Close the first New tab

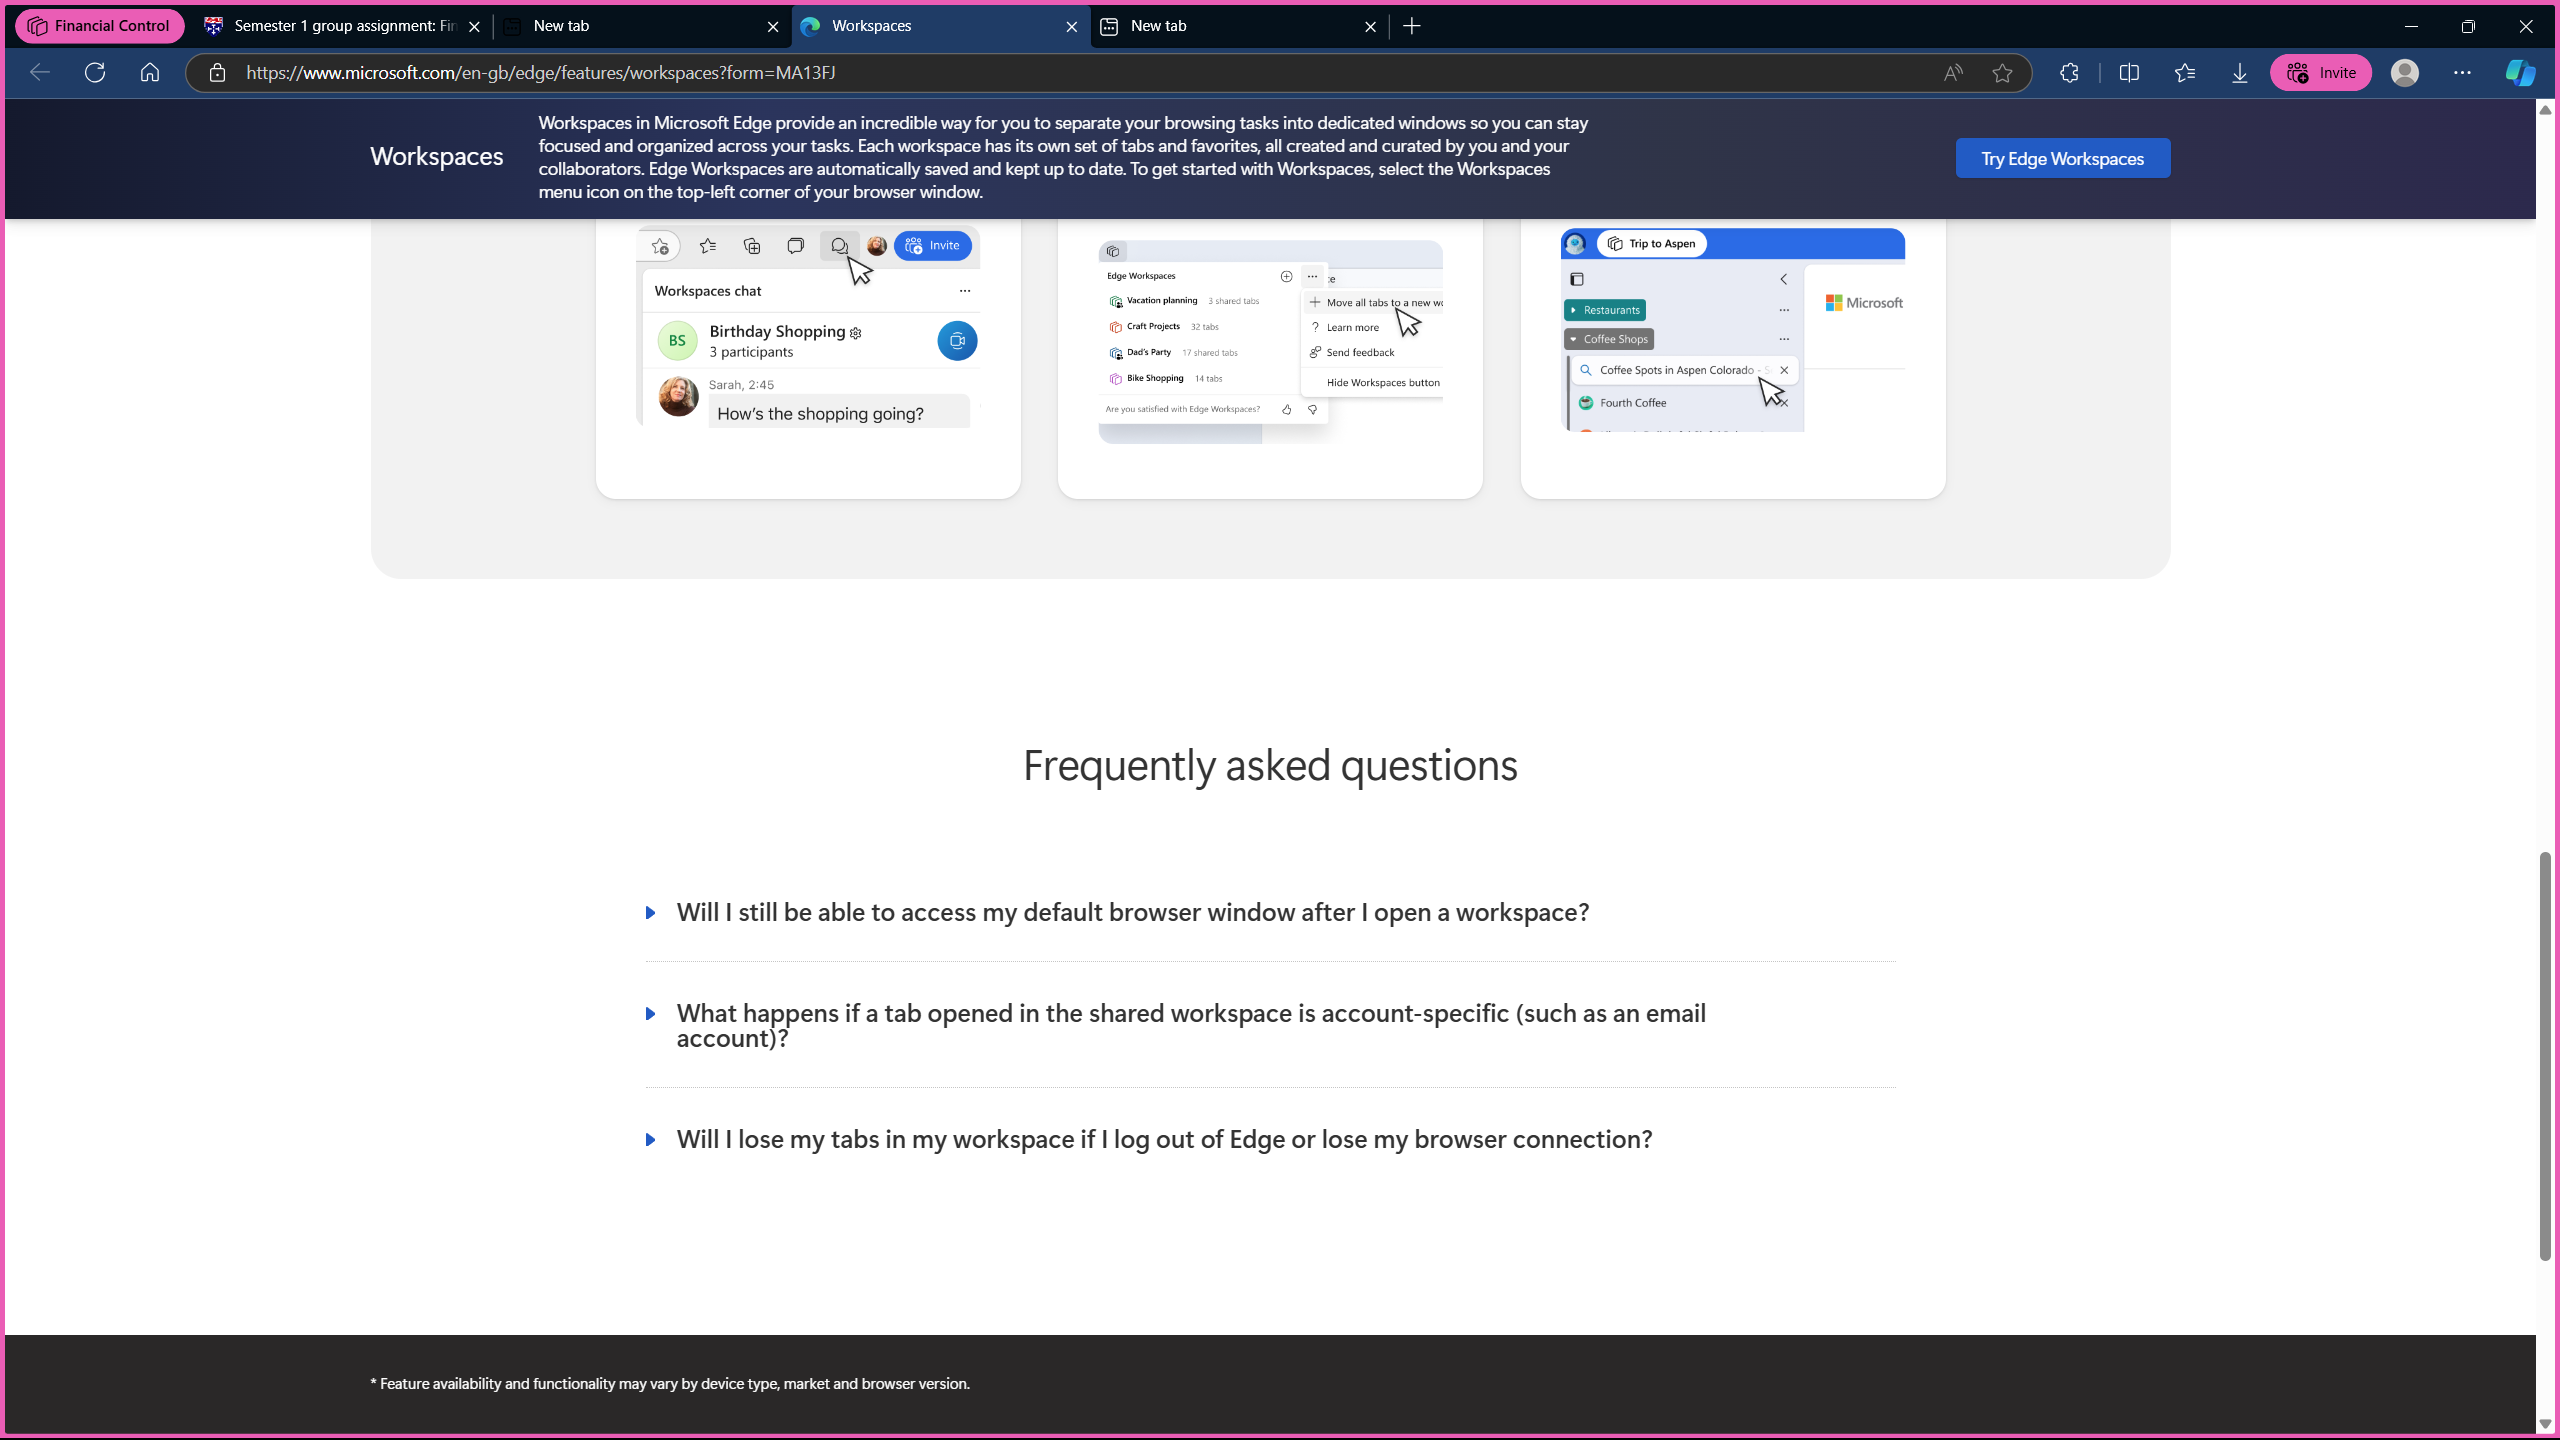point(772,27)
